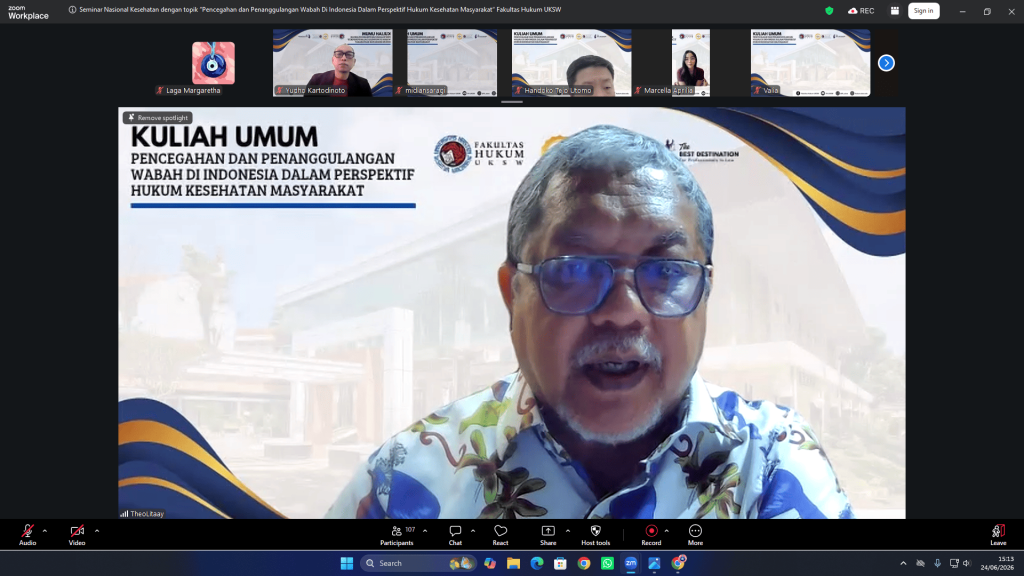This screenshot has width=1024, height=576.
Task: Unmute with the Audio microphone icon
Action: point(27,531)
